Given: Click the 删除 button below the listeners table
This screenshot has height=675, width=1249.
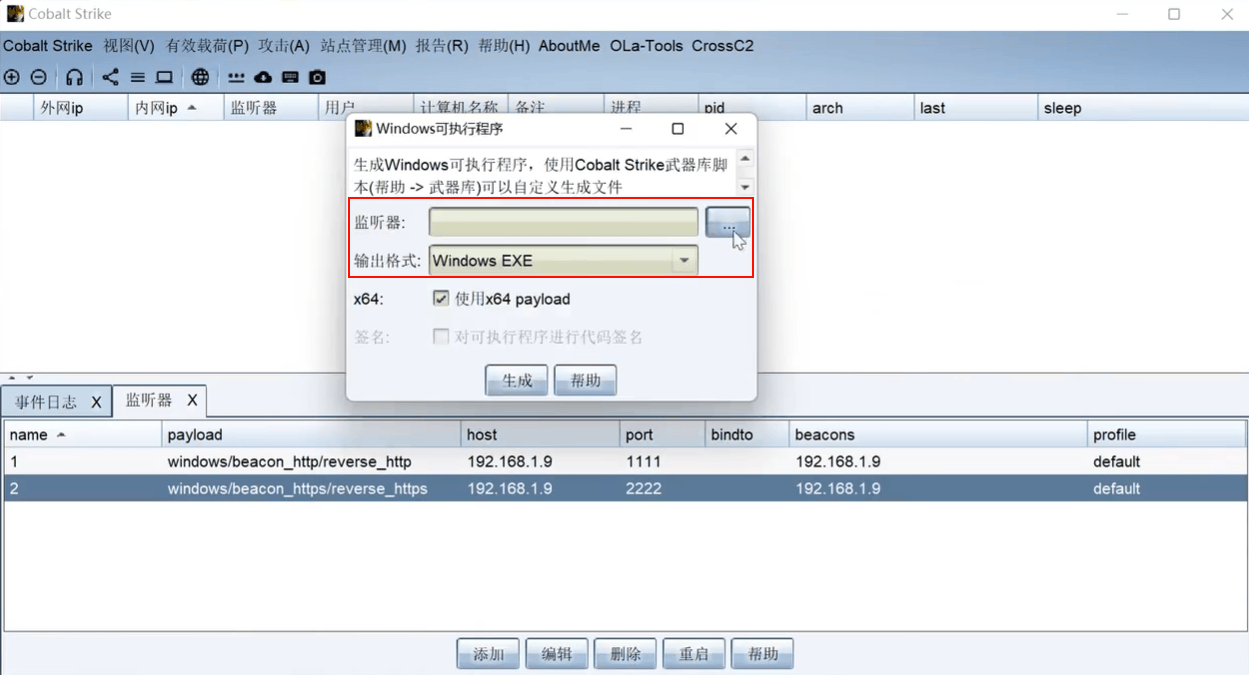Looking at the screenshot, I should click(x=625, y=654).
